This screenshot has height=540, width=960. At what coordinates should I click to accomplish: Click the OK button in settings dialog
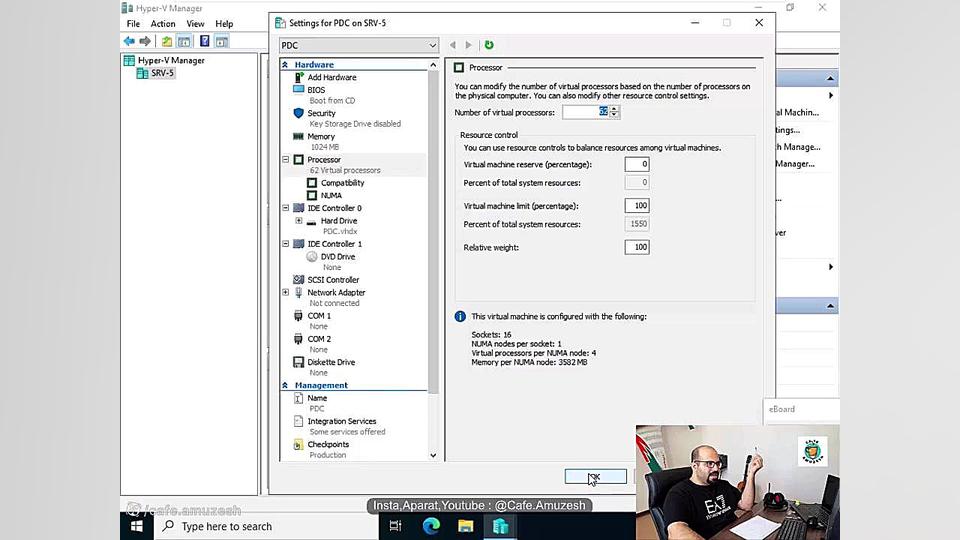(596, 476)
